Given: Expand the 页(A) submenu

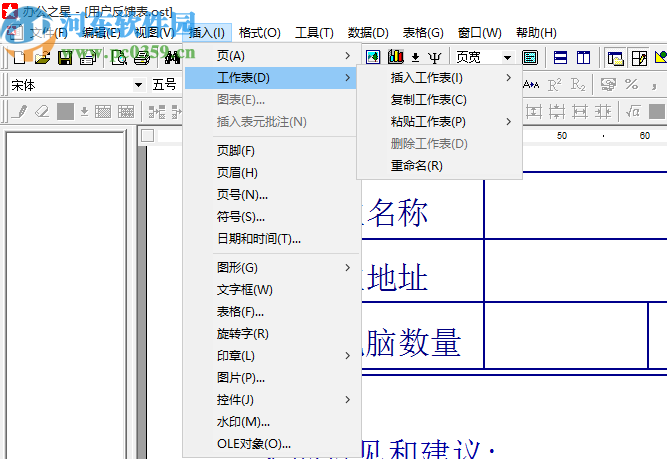Looking at the screenshot, I should pyautogui.click(x=348, y=56).
